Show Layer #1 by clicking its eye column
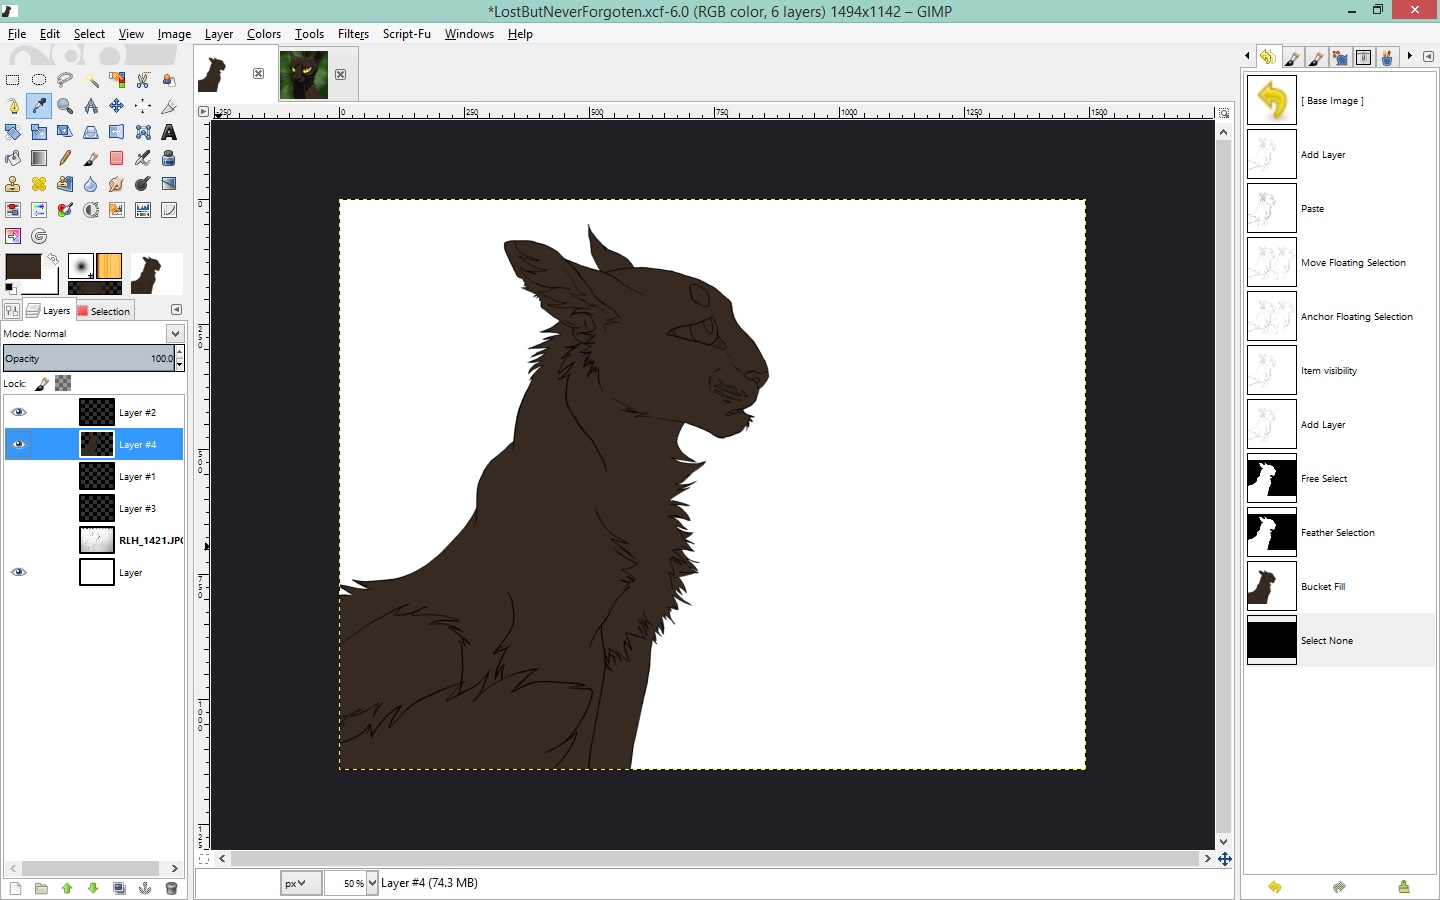Viewport: 1440px width, 900px height. pos(18,476)
